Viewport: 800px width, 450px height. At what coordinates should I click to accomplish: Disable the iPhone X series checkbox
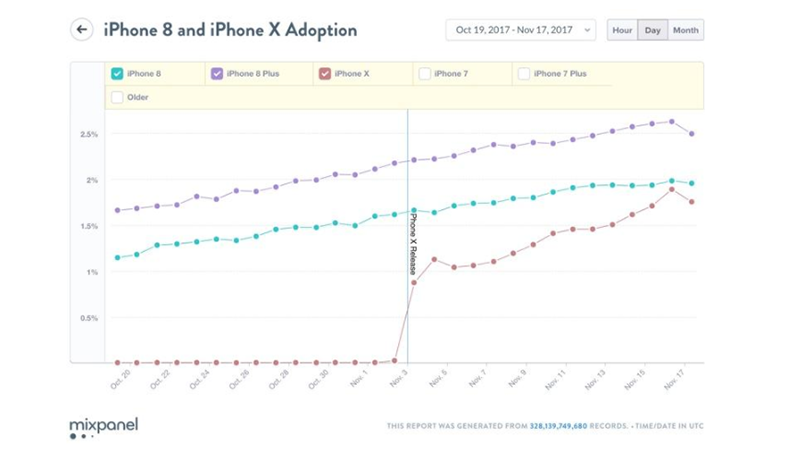324,73
